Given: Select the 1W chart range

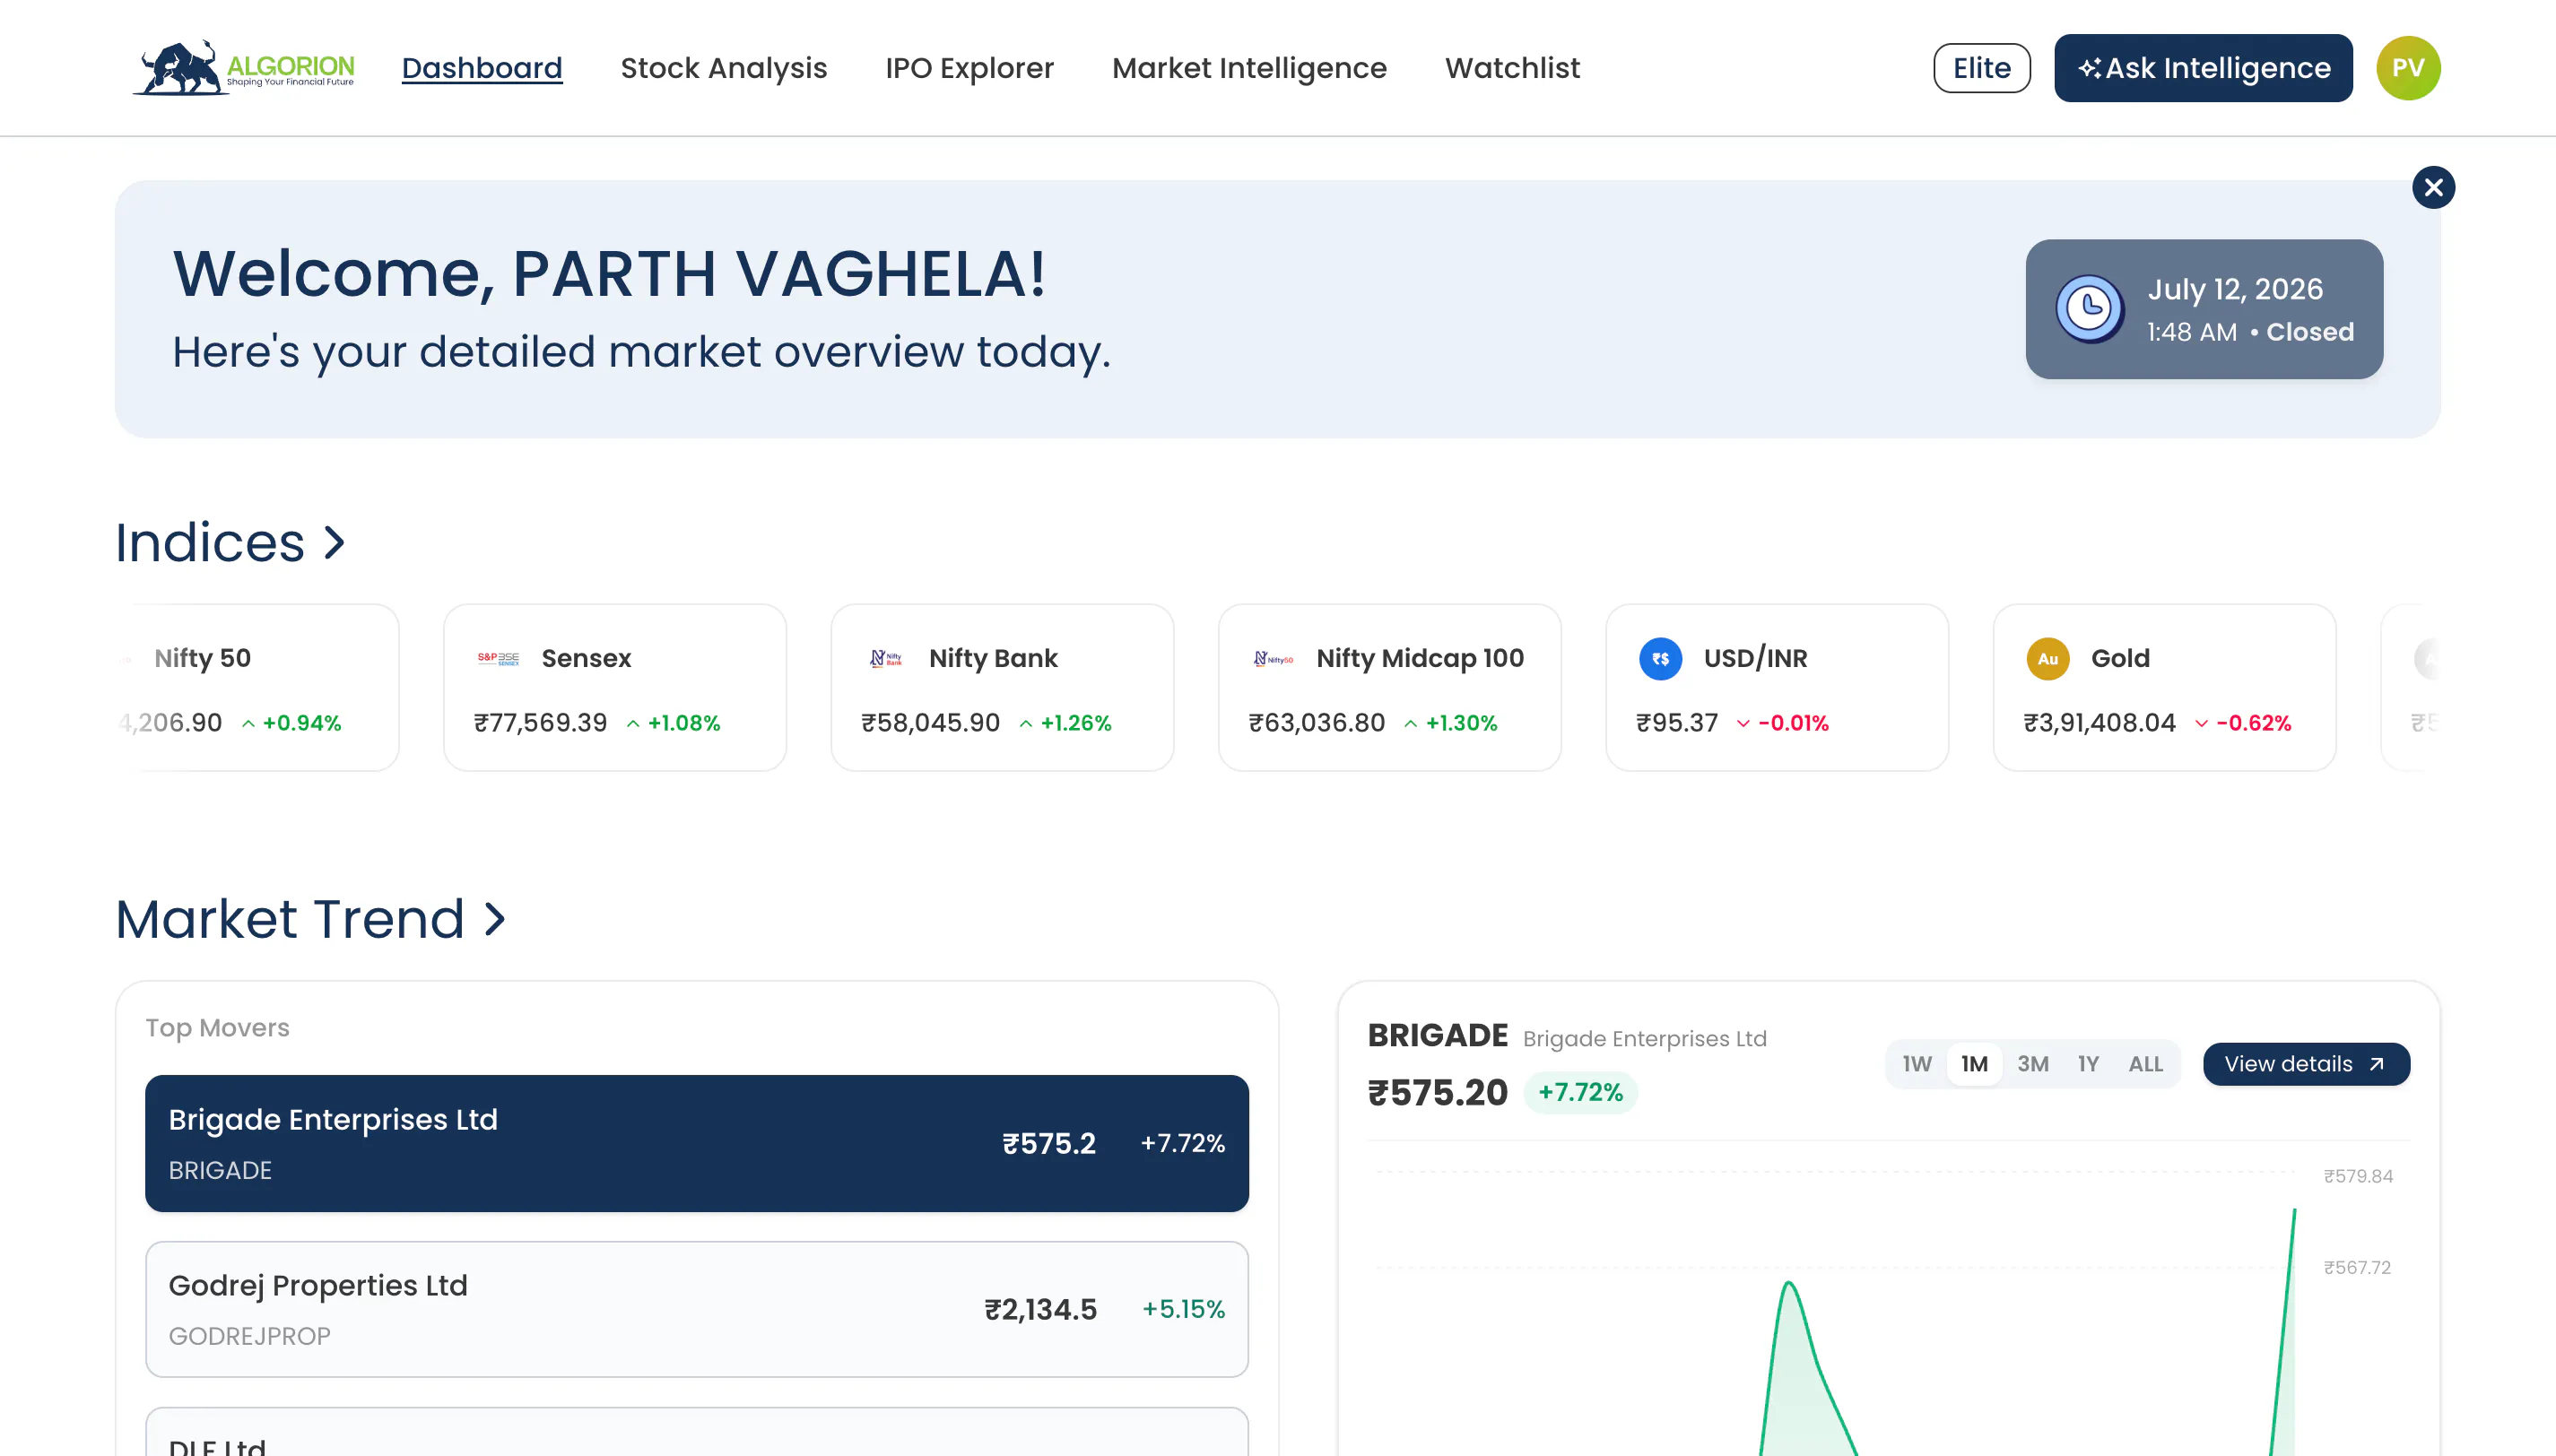Looking at the screenshot, I should point(1916,1064).
